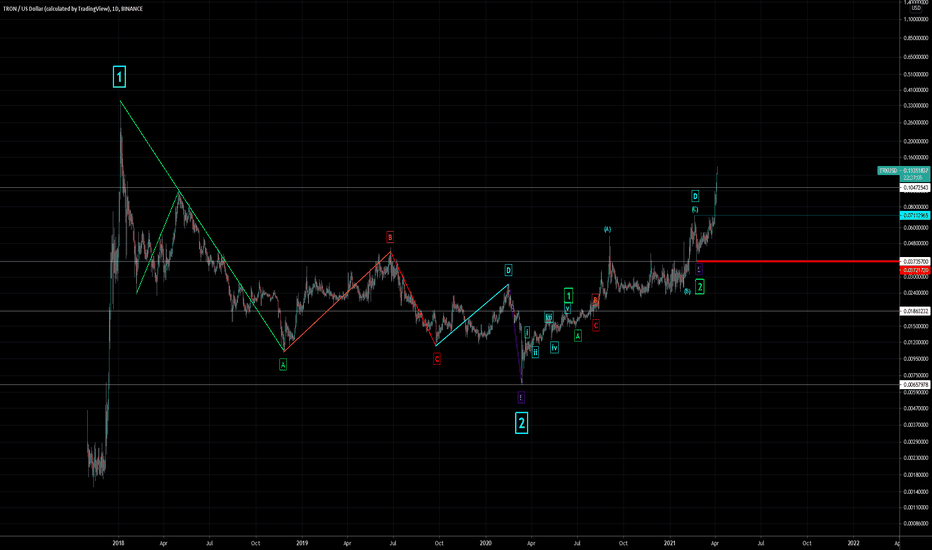Click the 0.00657978 price line label
Image resolution: width=932 pixels, height=550 pixels.
(x=915, y=385)
